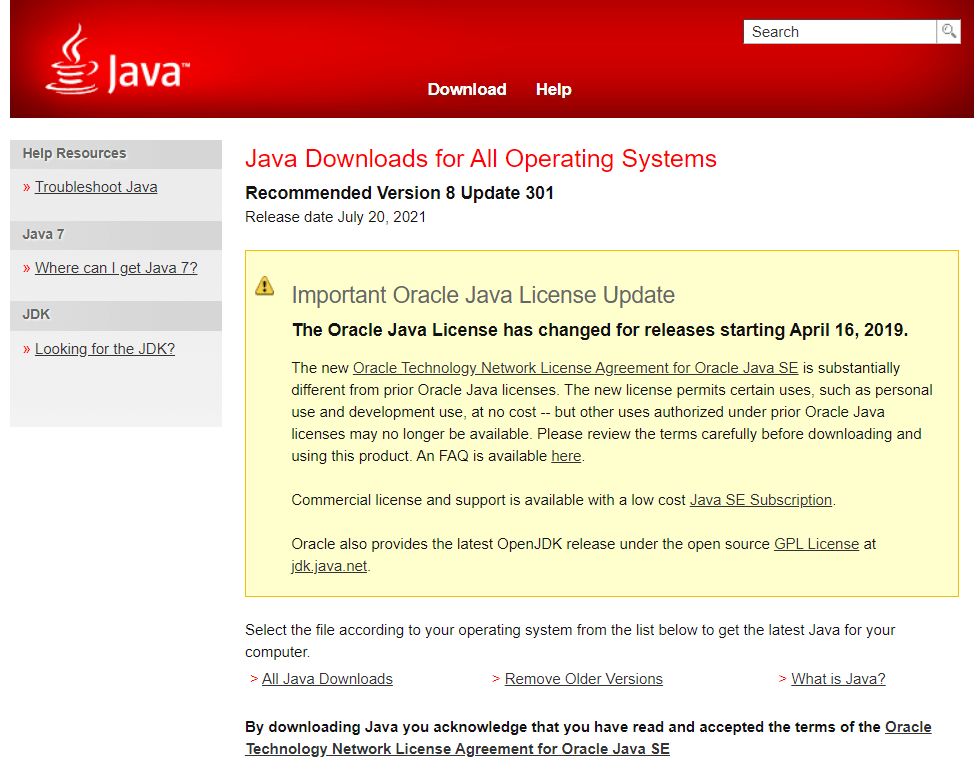Click the search magnifier icon
The height and width of the screenshot is (784, 974).
[948, 31]
